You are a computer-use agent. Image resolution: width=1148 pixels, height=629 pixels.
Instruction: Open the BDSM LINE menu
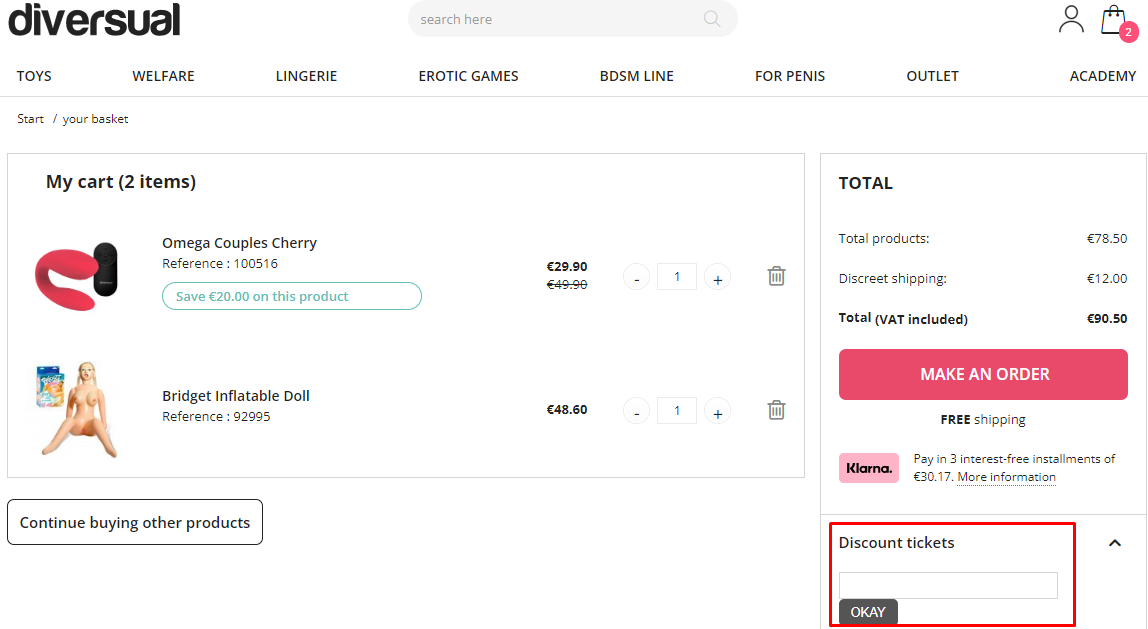coord(637,76)
